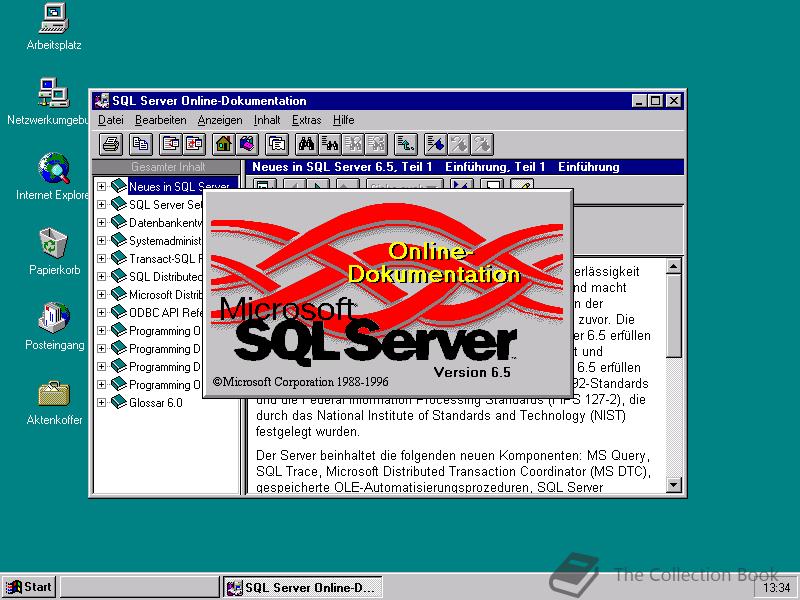Viewport: 800px width, 600px height.
Task: Click the document scrollbar down arrow
Action: point(673,485)
